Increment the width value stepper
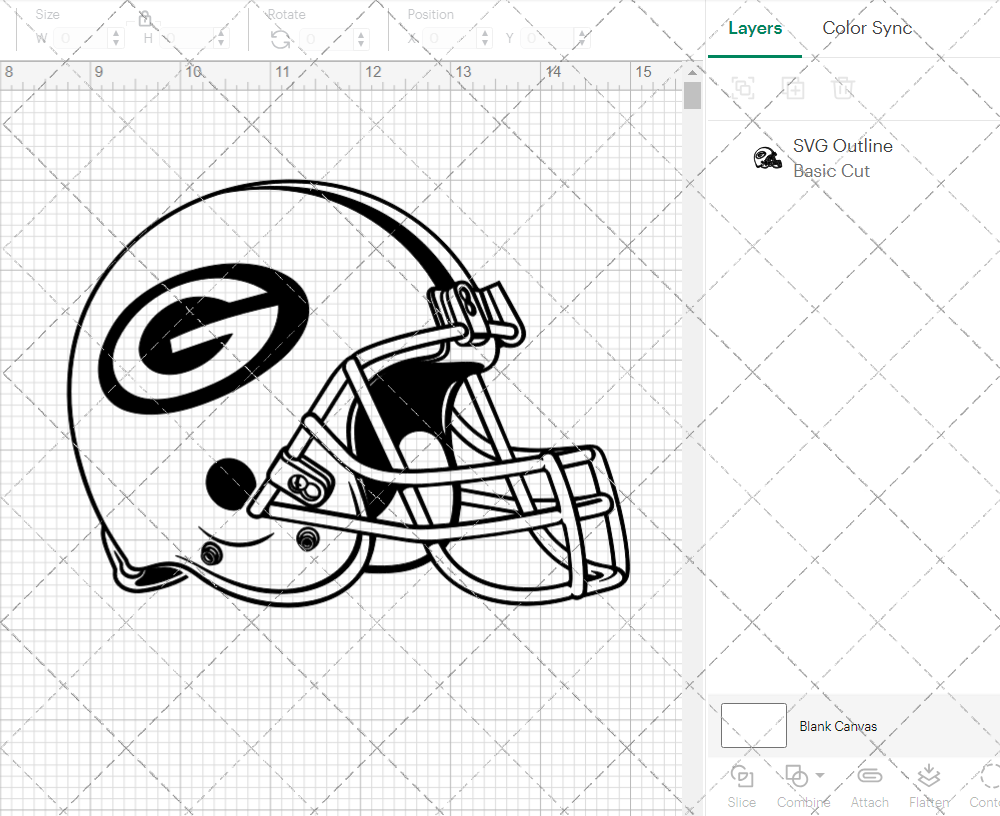The image size is (1000, 816). (117, 33)
